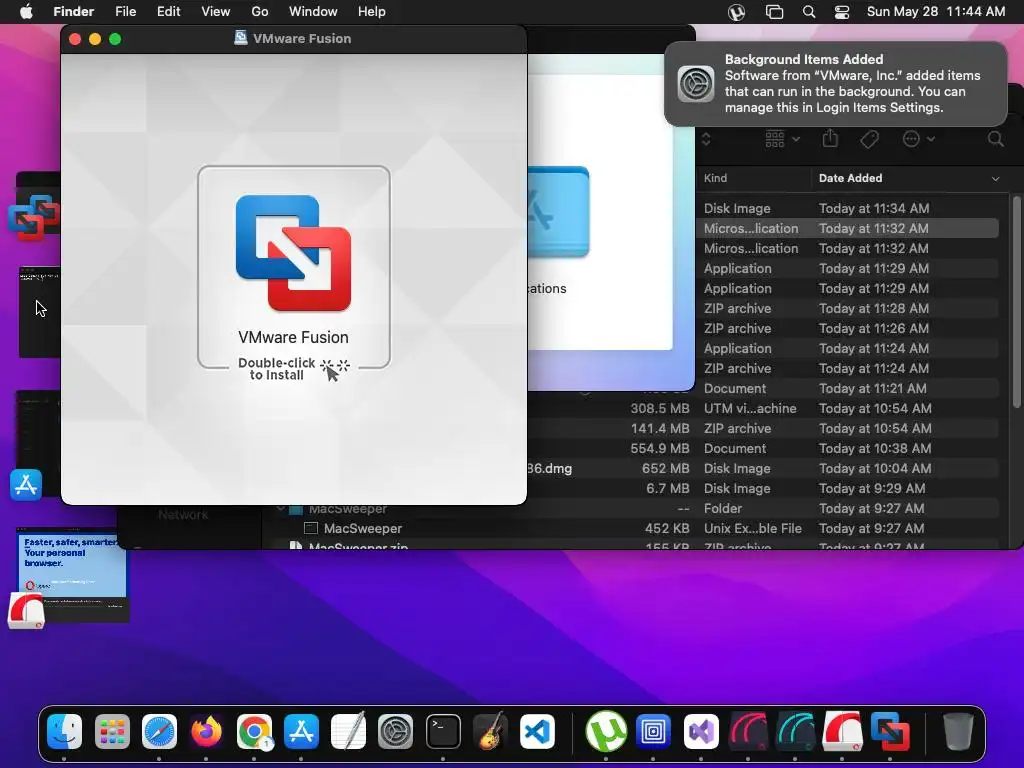Launch Visual Studio Code from the Dock
Viewport: 1024px width, 768px height.
[538, 731]
